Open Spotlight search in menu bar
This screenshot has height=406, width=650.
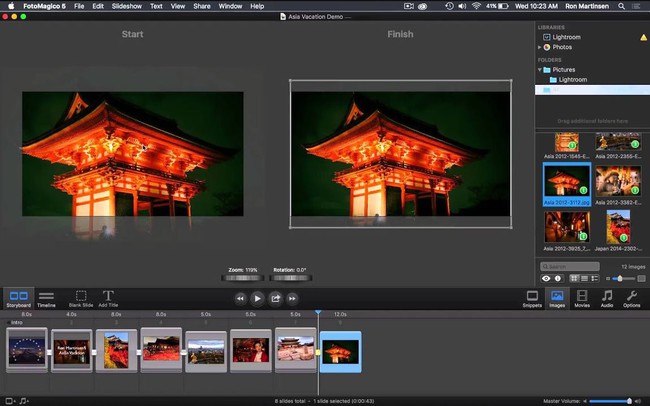pyautogui.click(x=621, y=6)
